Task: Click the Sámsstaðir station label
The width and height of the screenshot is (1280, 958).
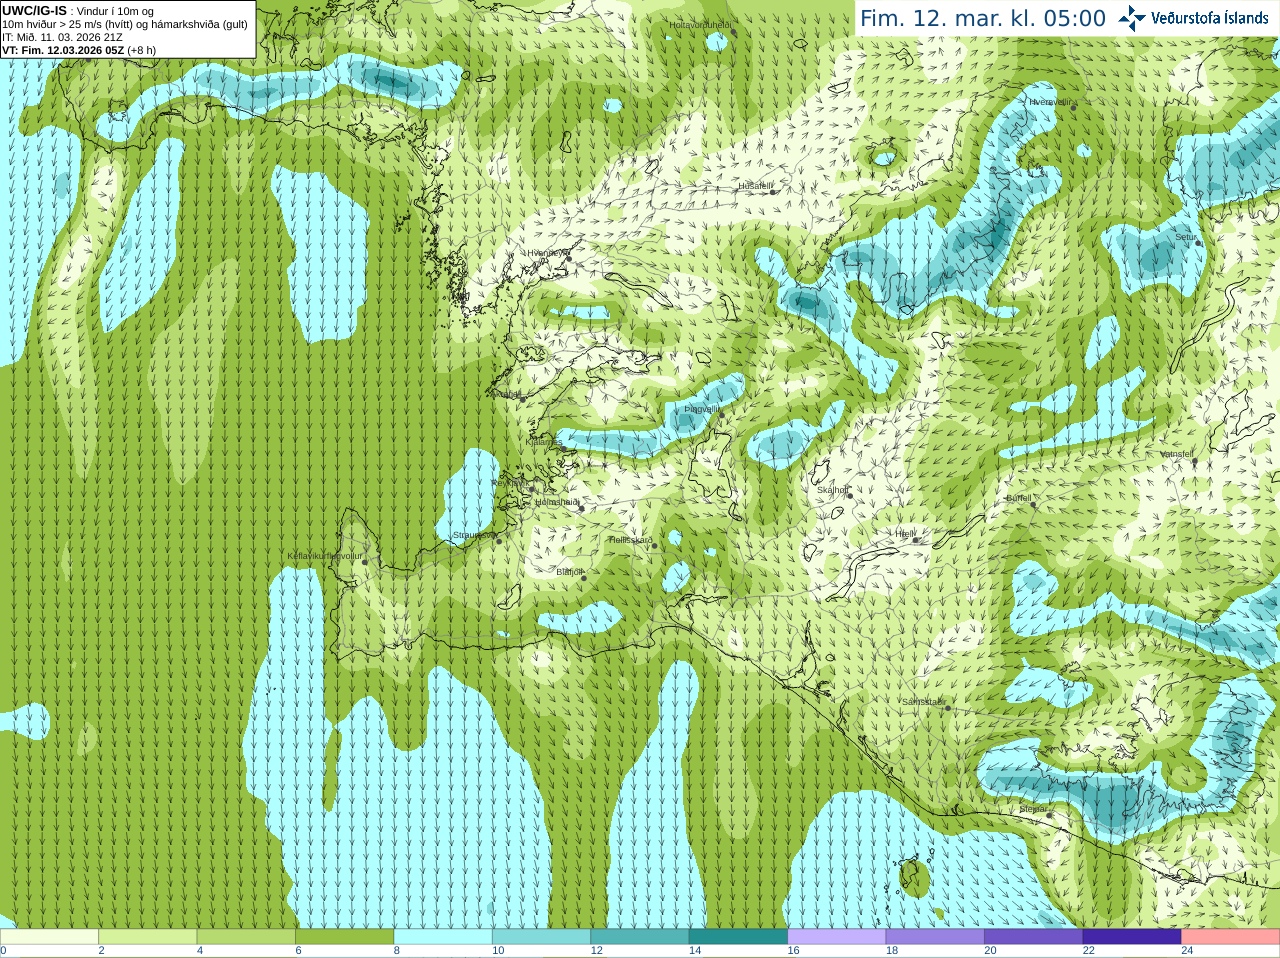Action: [x=923, y=703]
